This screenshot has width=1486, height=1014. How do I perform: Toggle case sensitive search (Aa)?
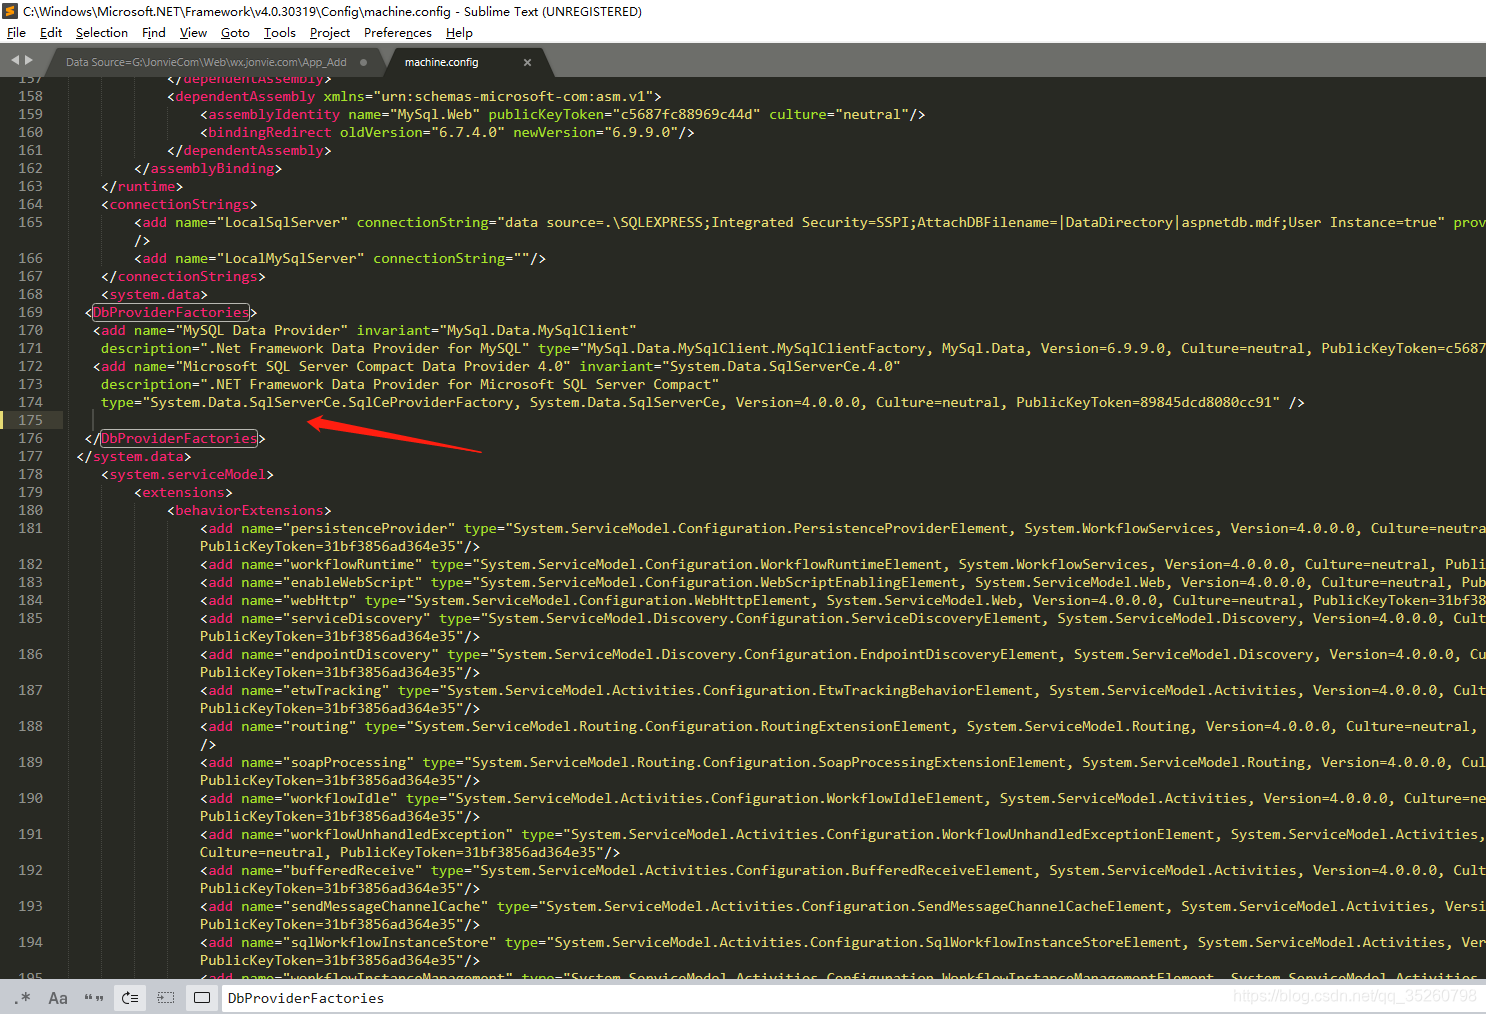pos(58,998)
